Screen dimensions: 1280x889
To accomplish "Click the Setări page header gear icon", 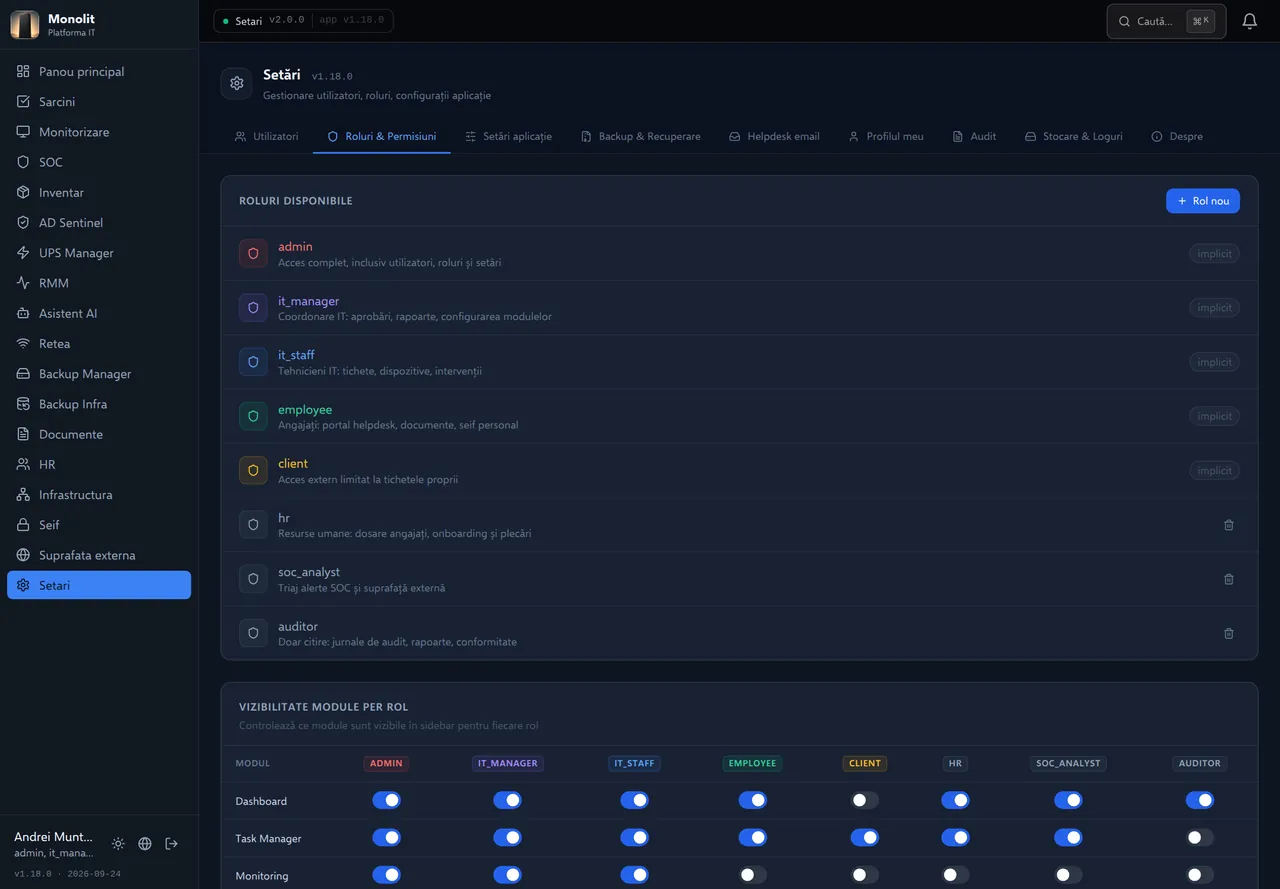I will [x=237, y=83].
